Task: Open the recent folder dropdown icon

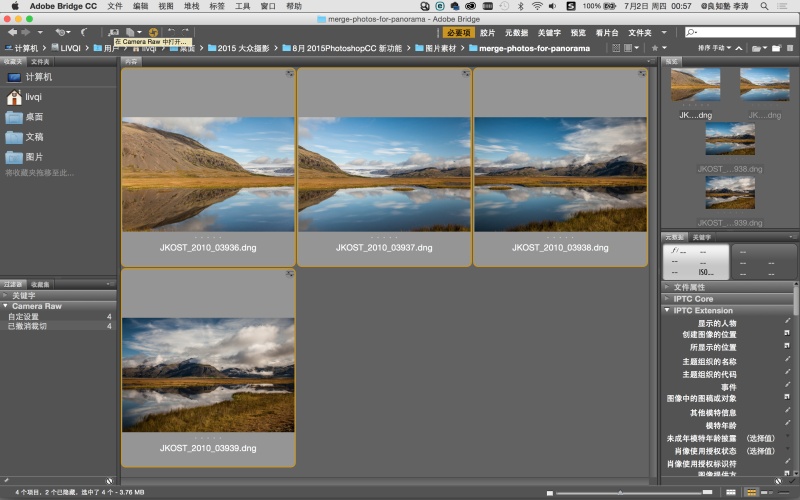Action: [x=759, y=48]
